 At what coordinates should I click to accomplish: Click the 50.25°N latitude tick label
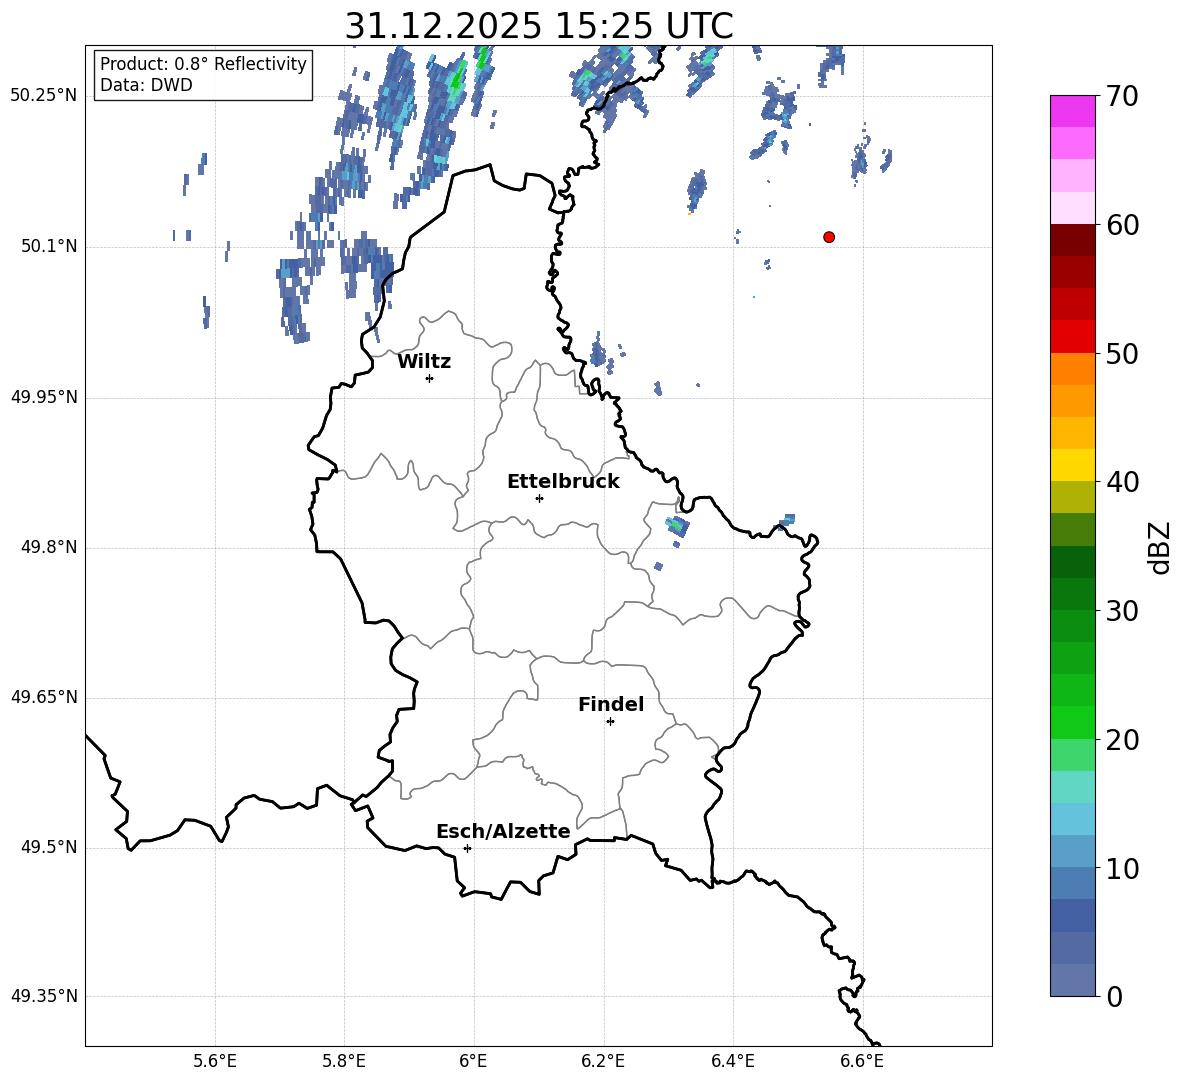pyautogui.click(x=44, y=96)
